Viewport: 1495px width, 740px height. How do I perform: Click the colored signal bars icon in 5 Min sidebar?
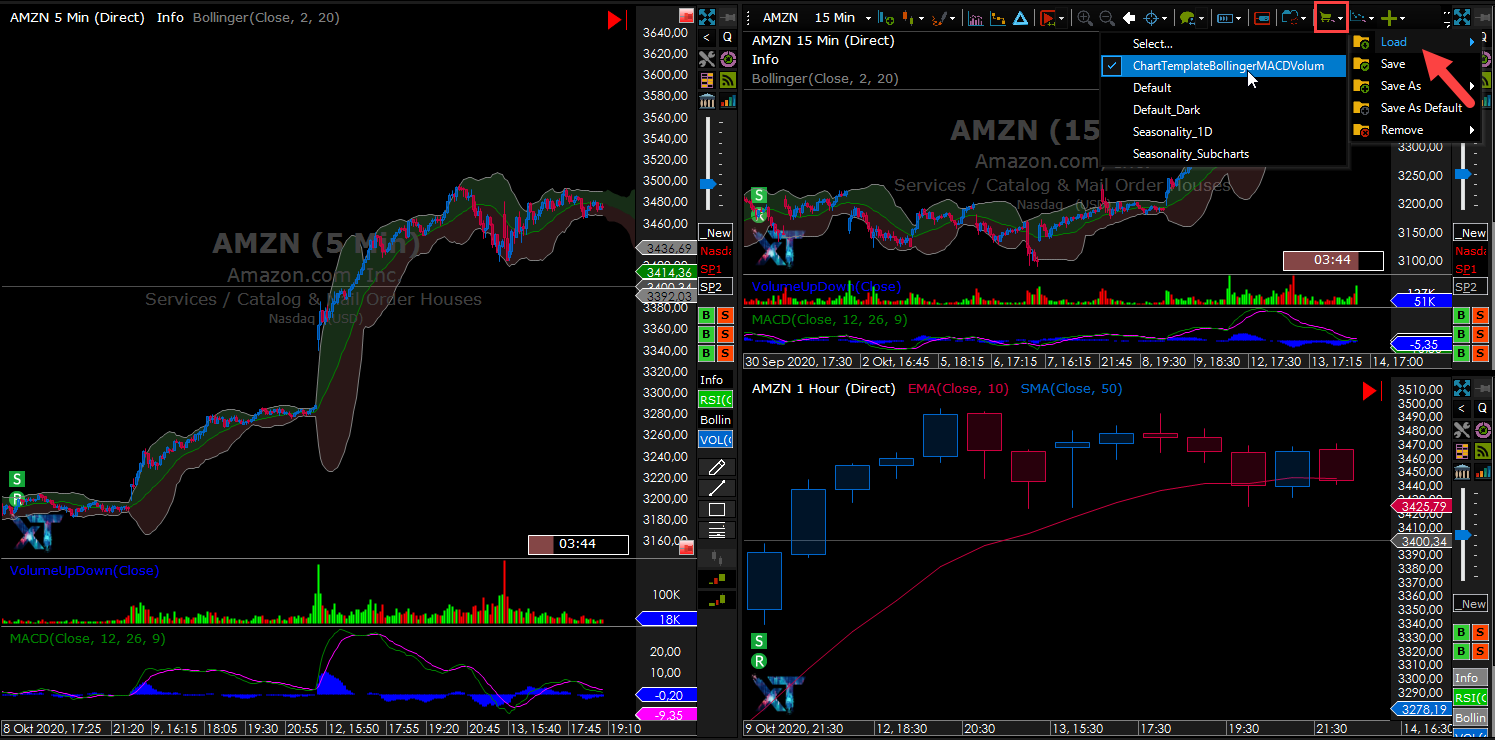point(727,101)
